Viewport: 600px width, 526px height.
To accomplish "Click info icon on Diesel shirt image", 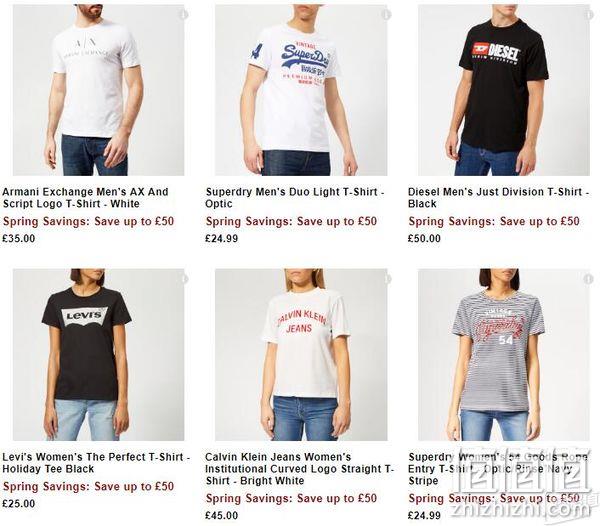I will pyautogui.click(x=589, y=14).
